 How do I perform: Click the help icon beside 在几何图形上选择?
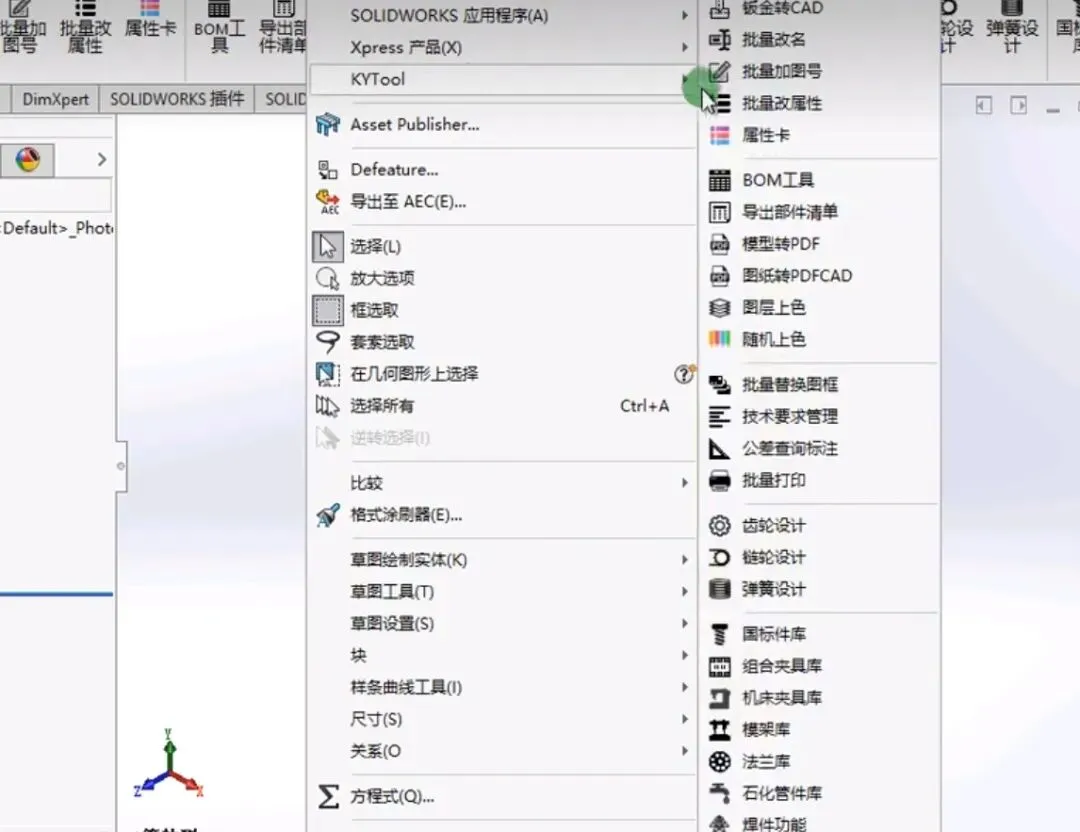[x=684, y=374]
